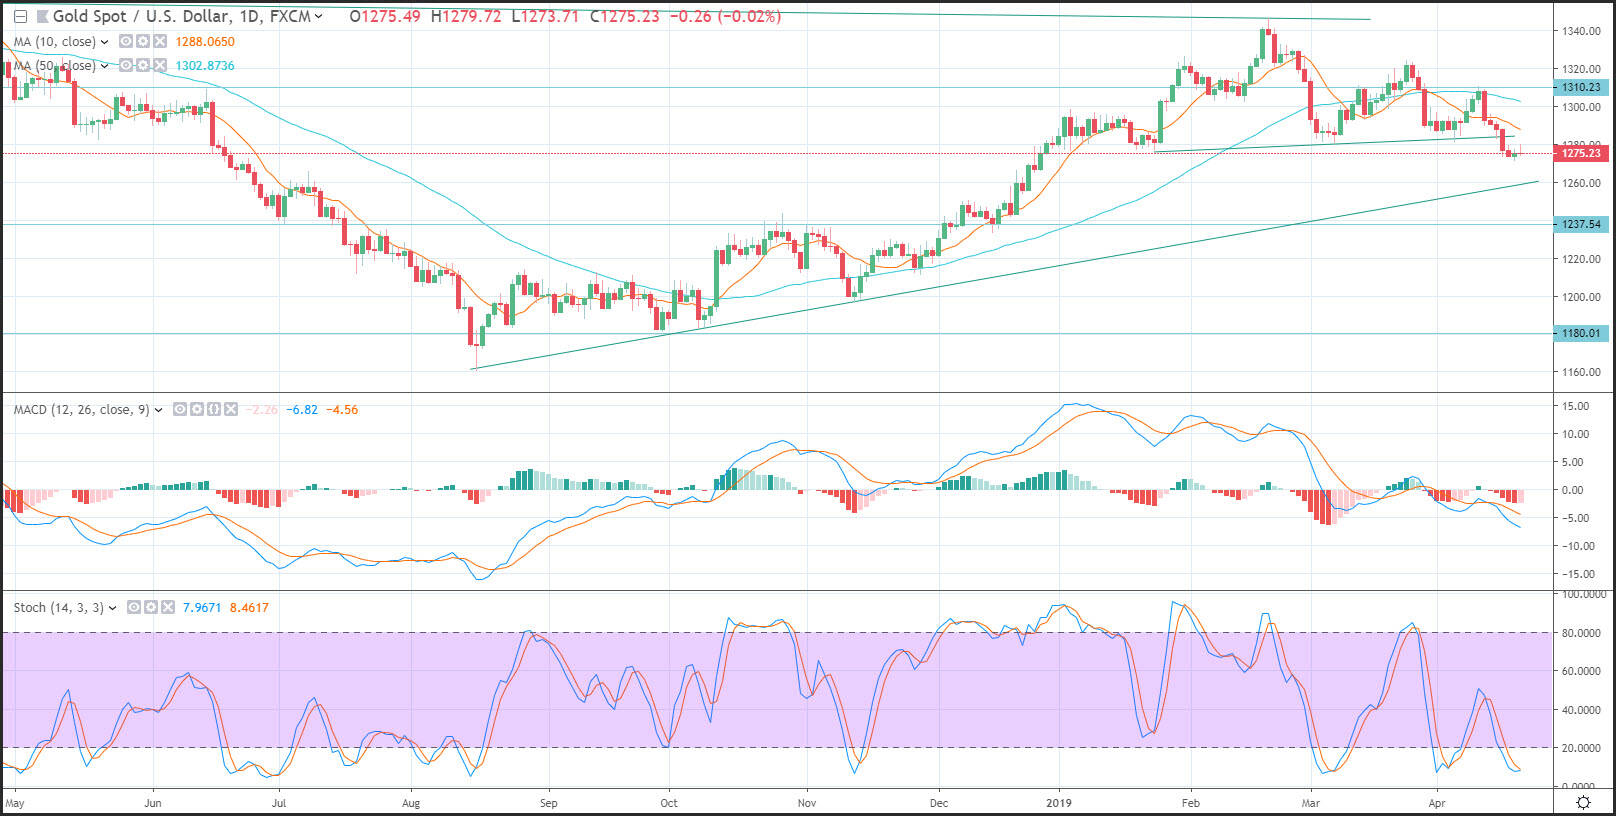Click the MACD (12, 26, close, 9) label
Screen dimensions: 1616x816
tap(82, 410)
